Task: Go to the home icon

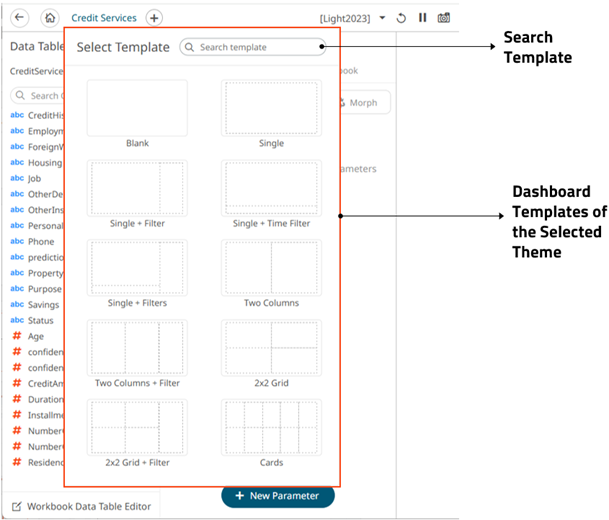Action: [x=49, y=17]
